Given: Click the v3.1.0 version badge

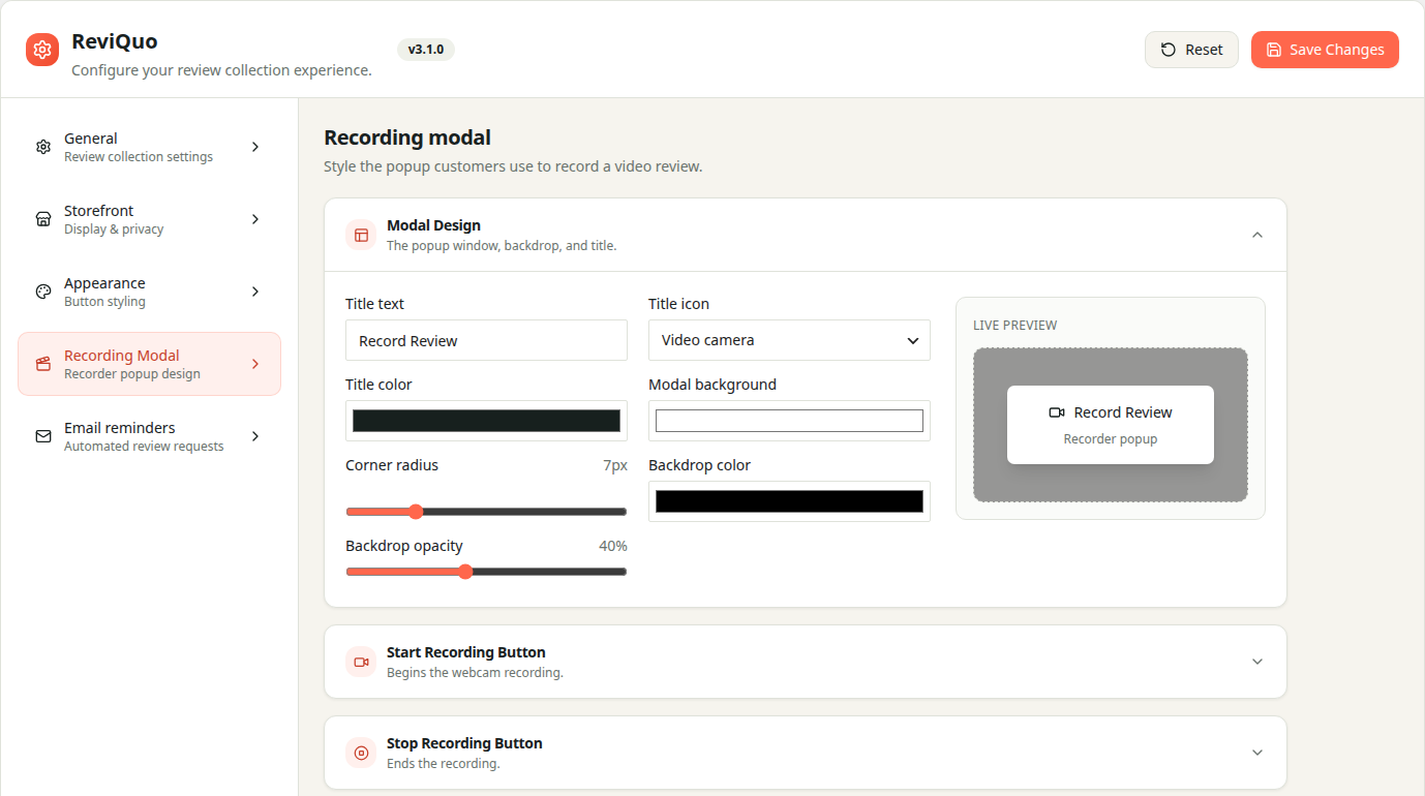Looking at the screenshot, I should [x=426, y=49].
